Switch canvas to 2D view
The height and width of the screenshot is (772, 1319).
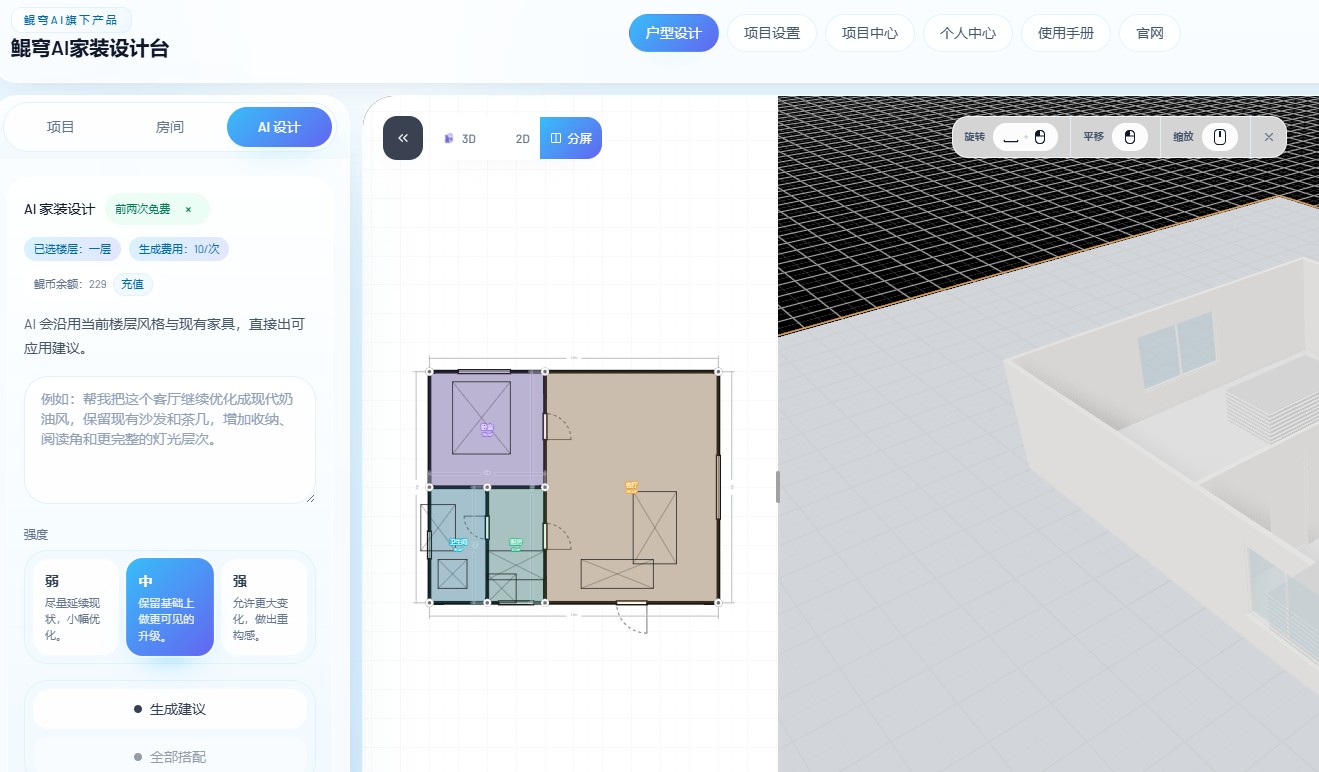coord(522,139)
